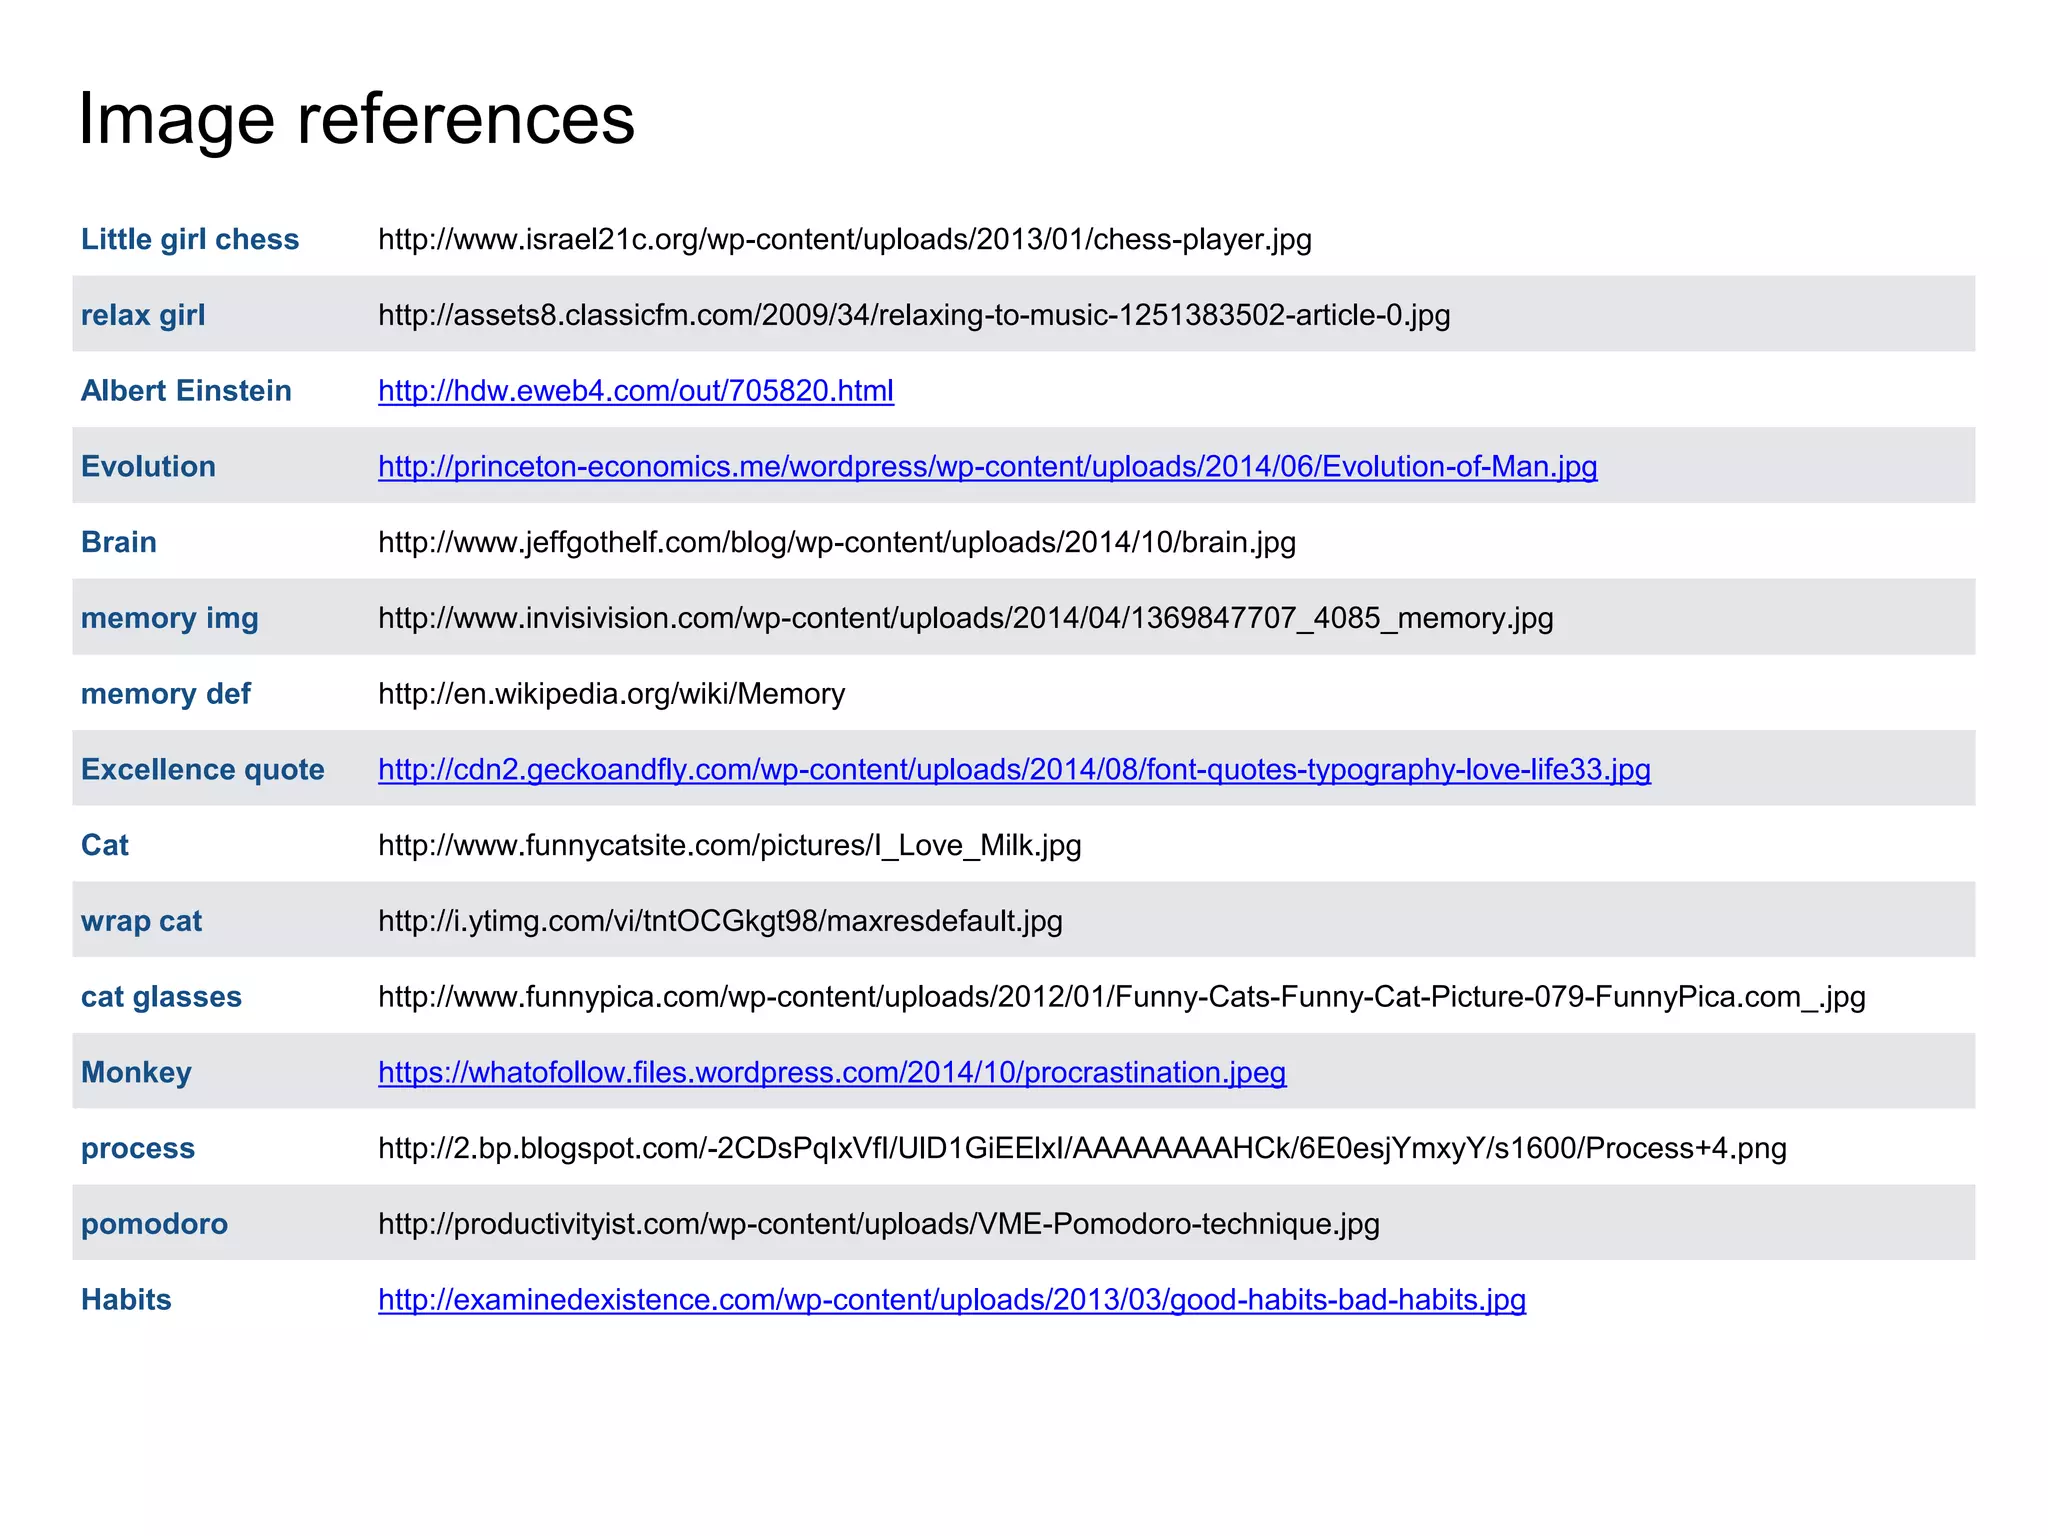Select the chess-player.jpg URL text

pyautogui.click(x=844, y=240)
